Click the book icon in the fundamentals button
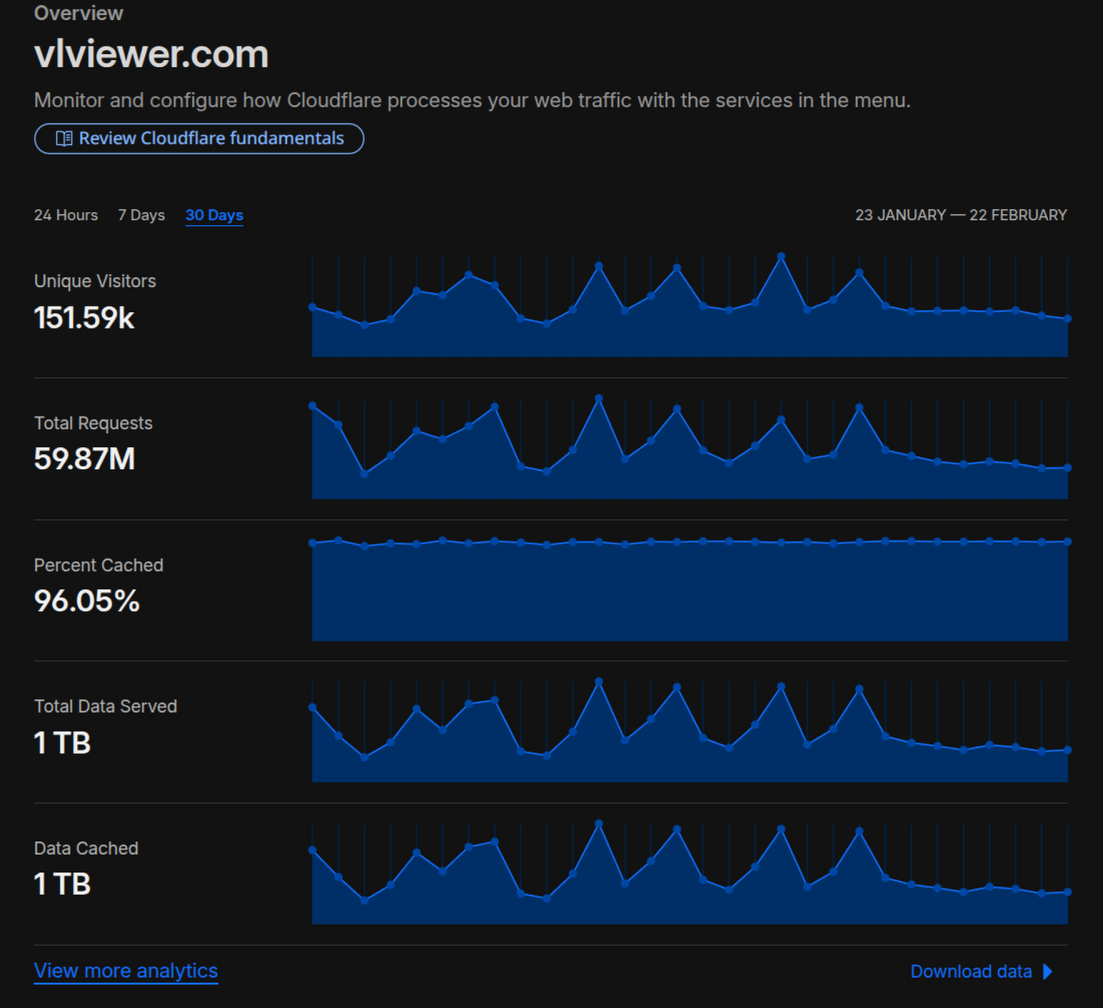 (64, 139)
